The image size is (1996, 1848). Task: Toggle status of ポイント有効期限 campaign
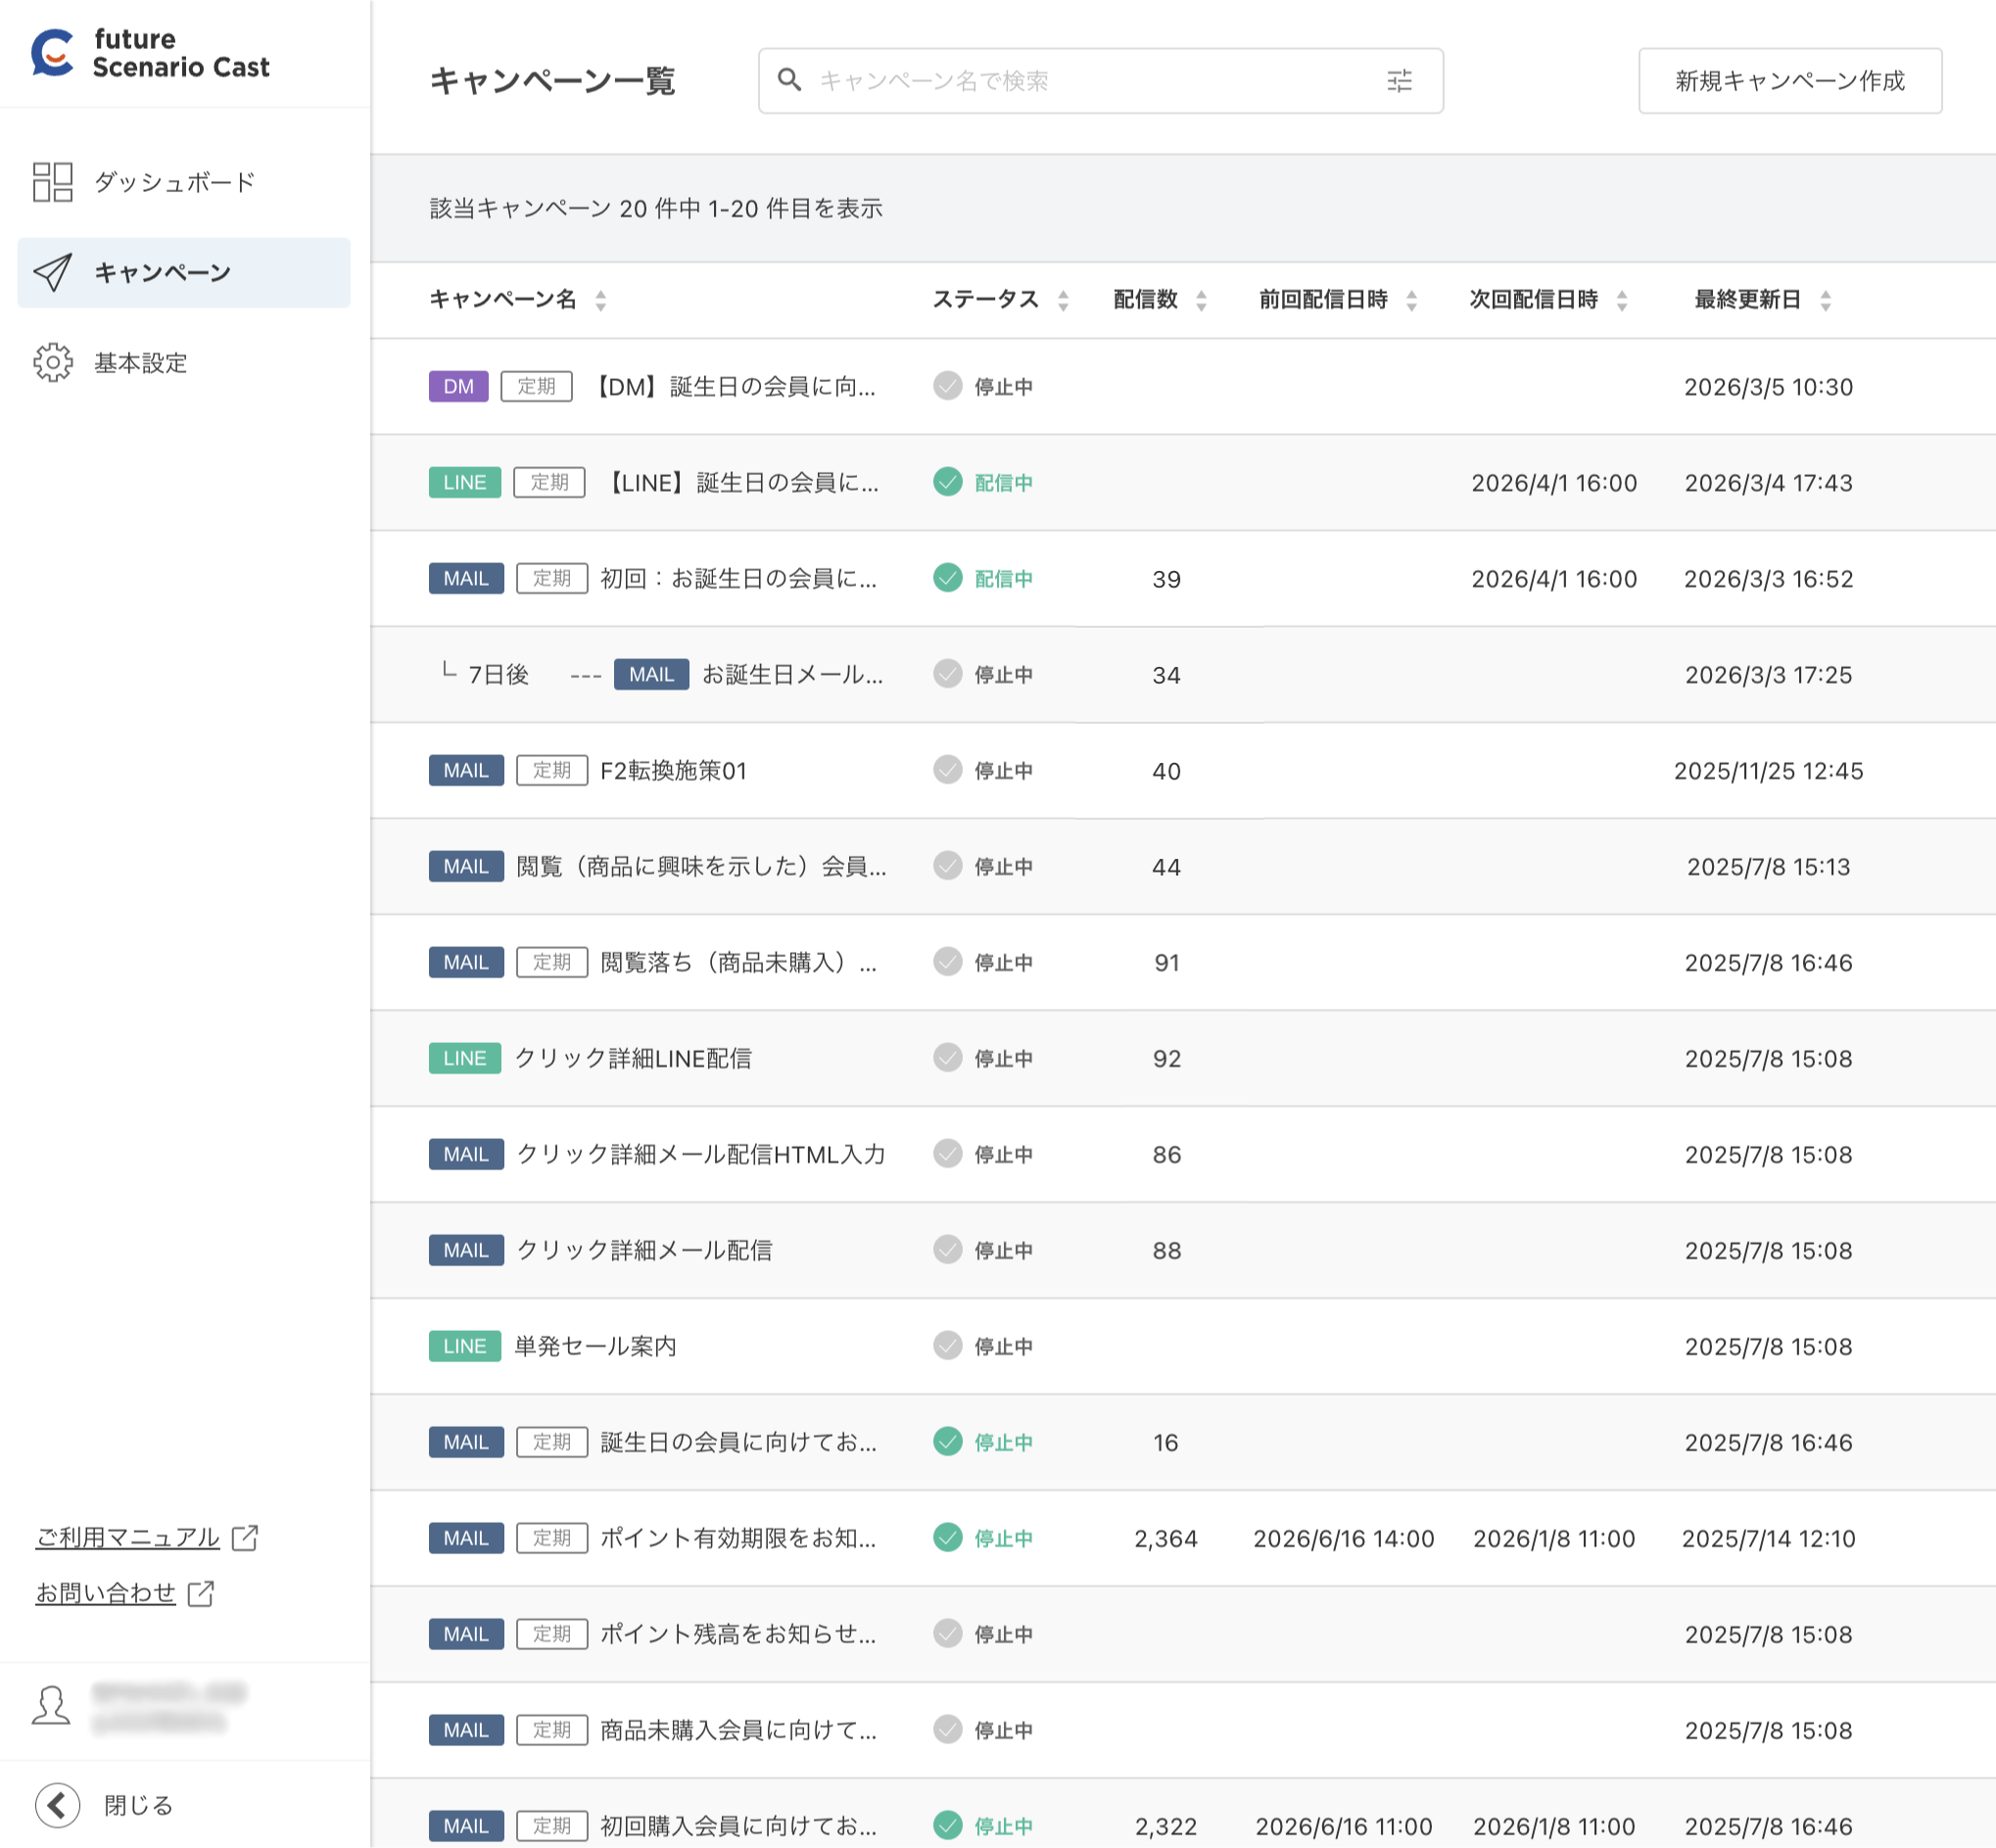(947, 1538)
